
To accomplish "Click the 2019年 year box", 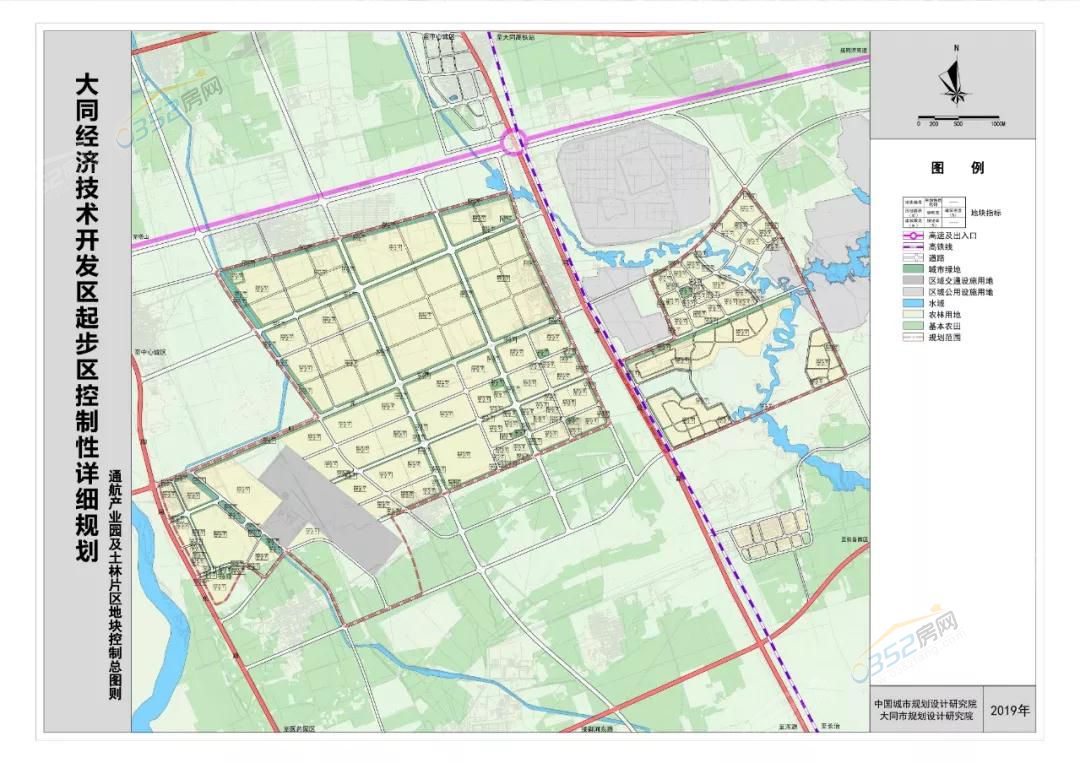I will 1009,710.
